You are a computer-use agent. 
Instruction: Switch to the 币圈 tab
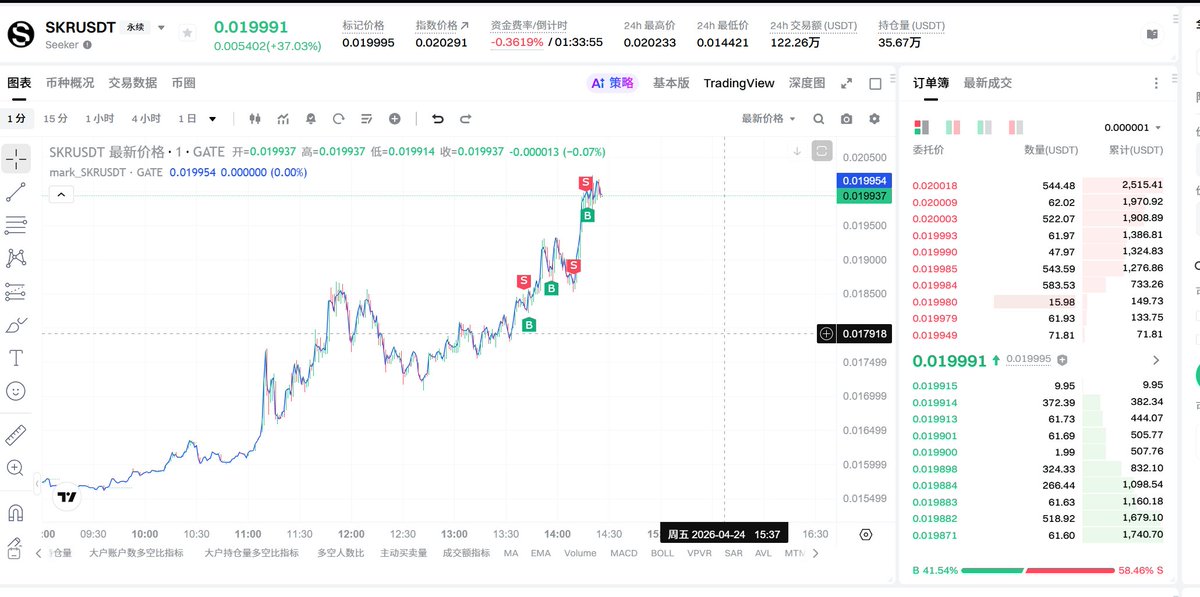point(184,83)
